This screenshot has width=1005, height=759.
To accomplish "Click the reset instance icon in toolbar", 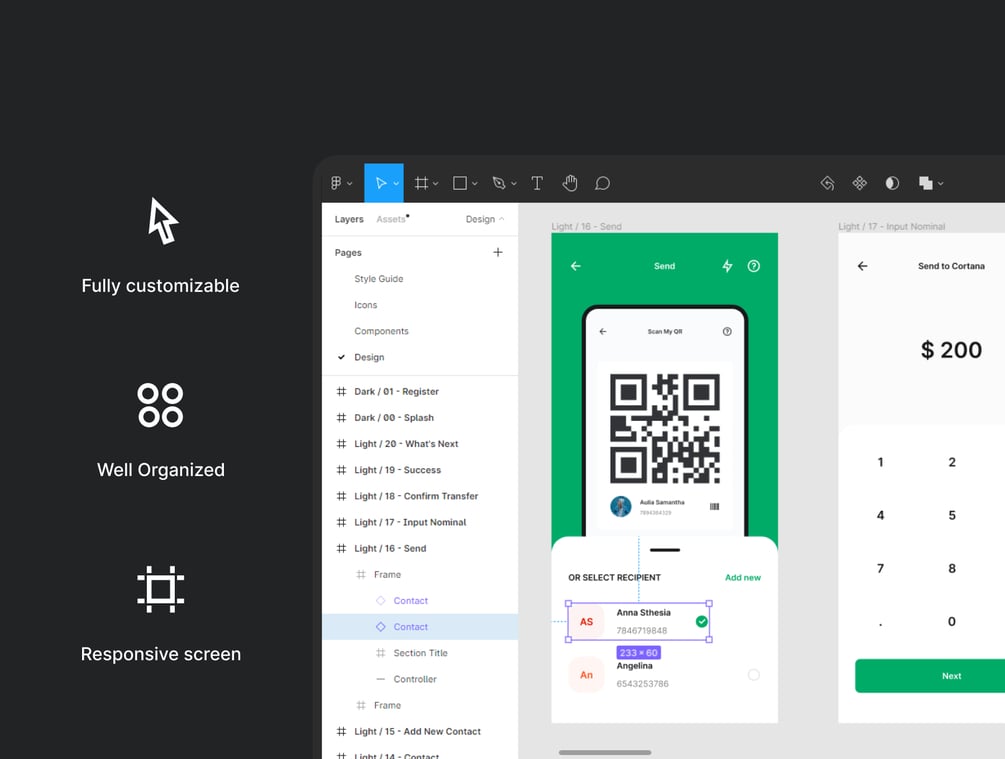I will coord(827,183).
